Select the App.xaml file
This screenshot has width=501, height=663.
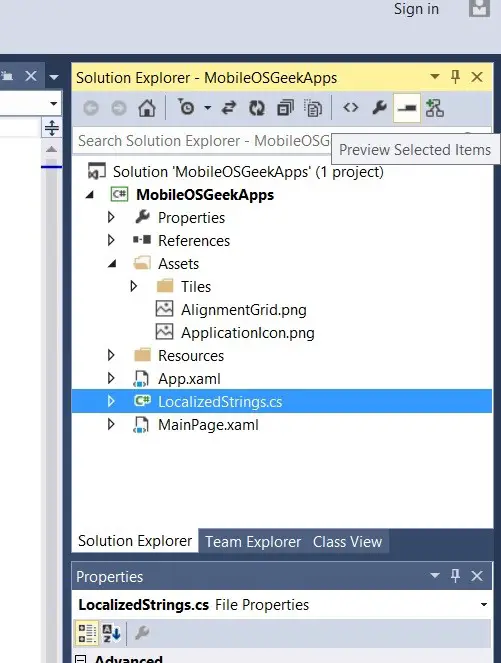[189, 379]
